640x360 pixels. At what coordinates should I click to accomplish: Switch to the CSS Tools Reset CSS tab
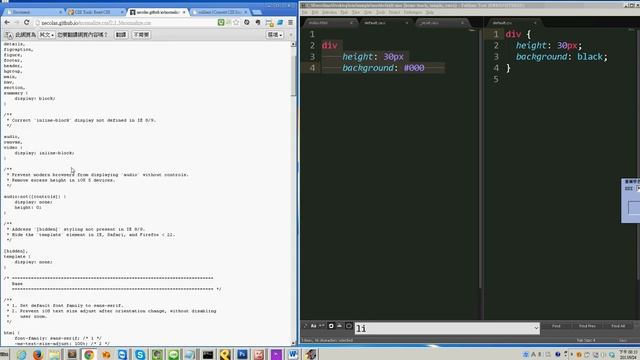pyautogui.click(x=95, y=12)
